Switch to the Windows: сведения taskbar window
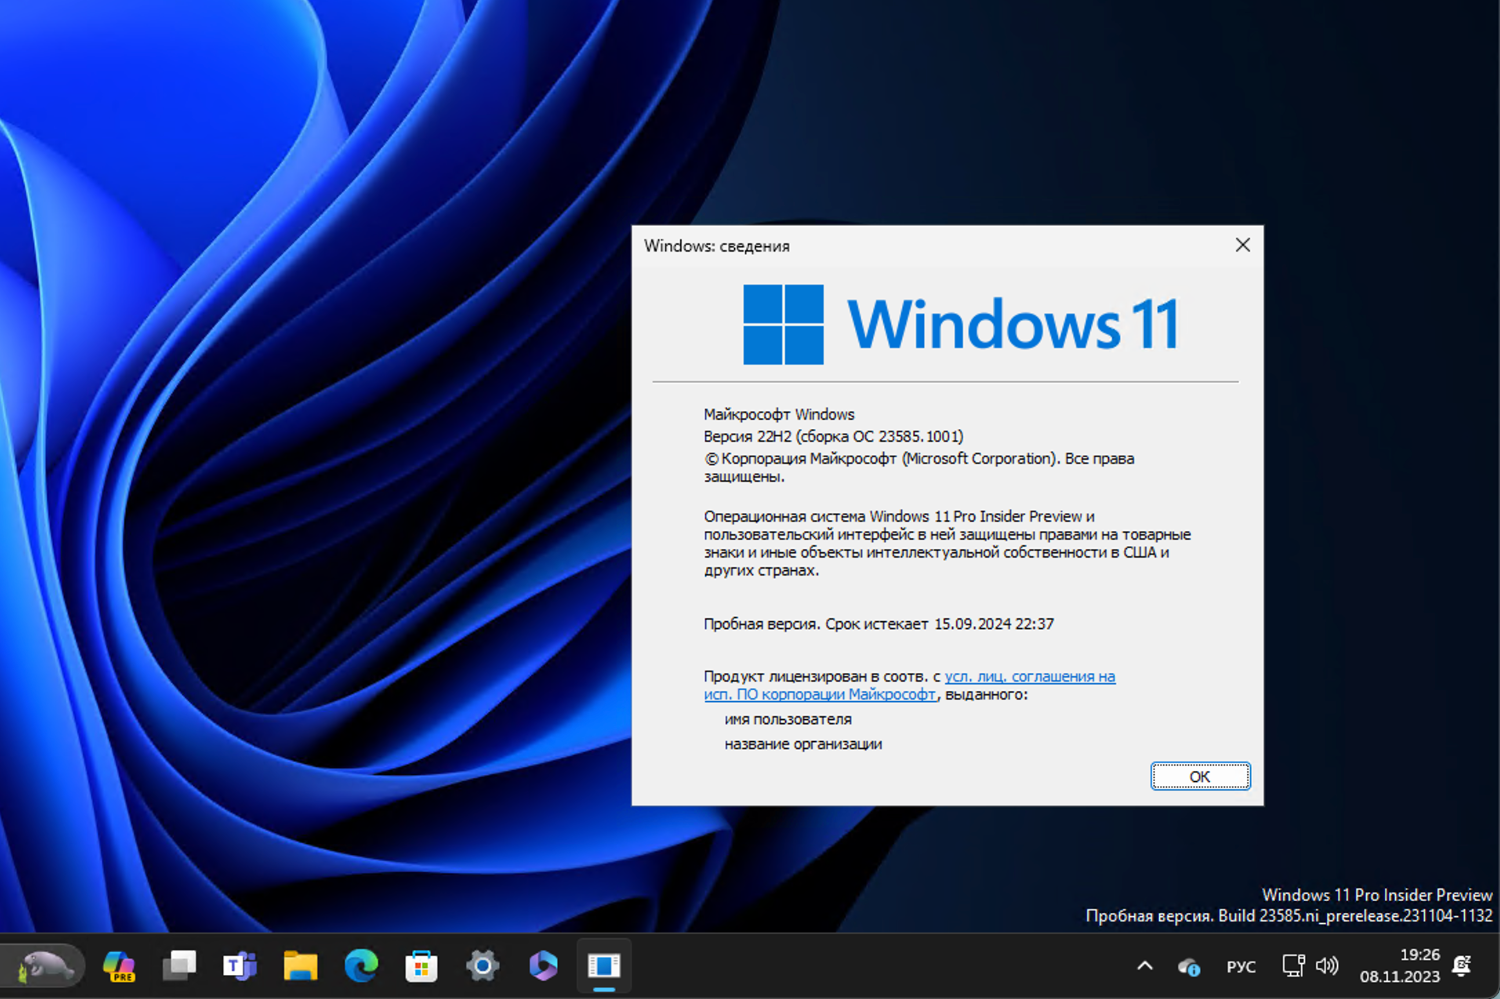Image resolution: width=1500 pixels, height=999 pixels. [x=605, y=965]
